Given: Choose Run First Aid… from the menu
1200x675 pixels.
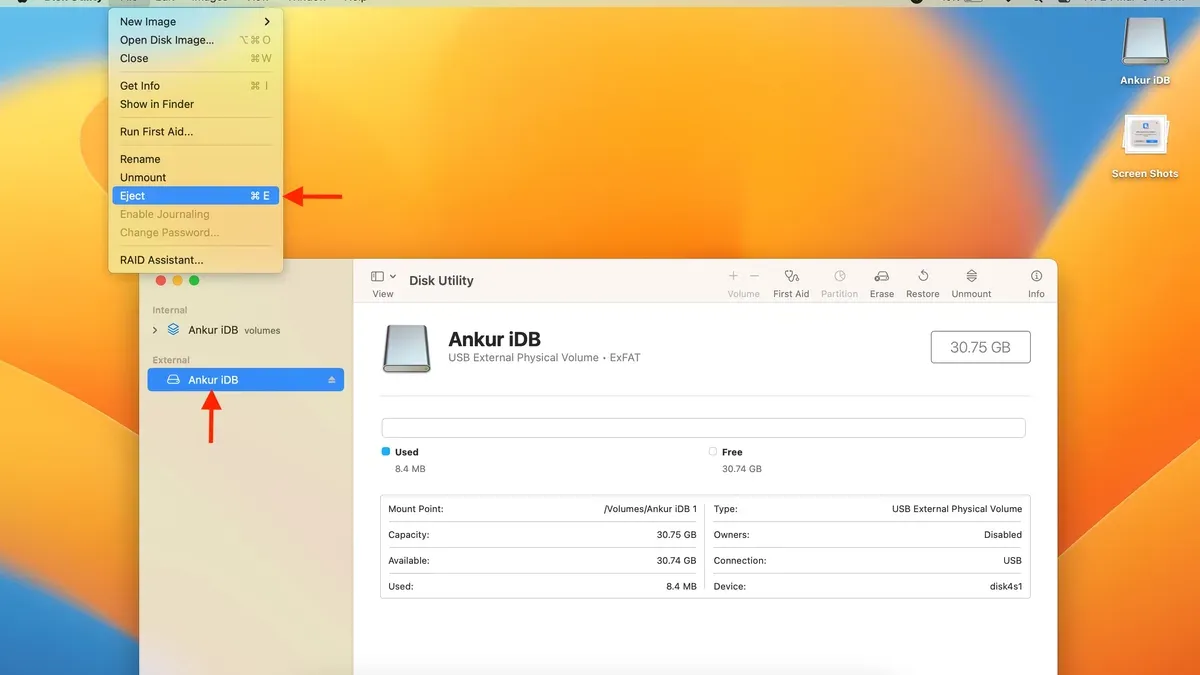Looking at the screenshot, I should pos(196,132).
